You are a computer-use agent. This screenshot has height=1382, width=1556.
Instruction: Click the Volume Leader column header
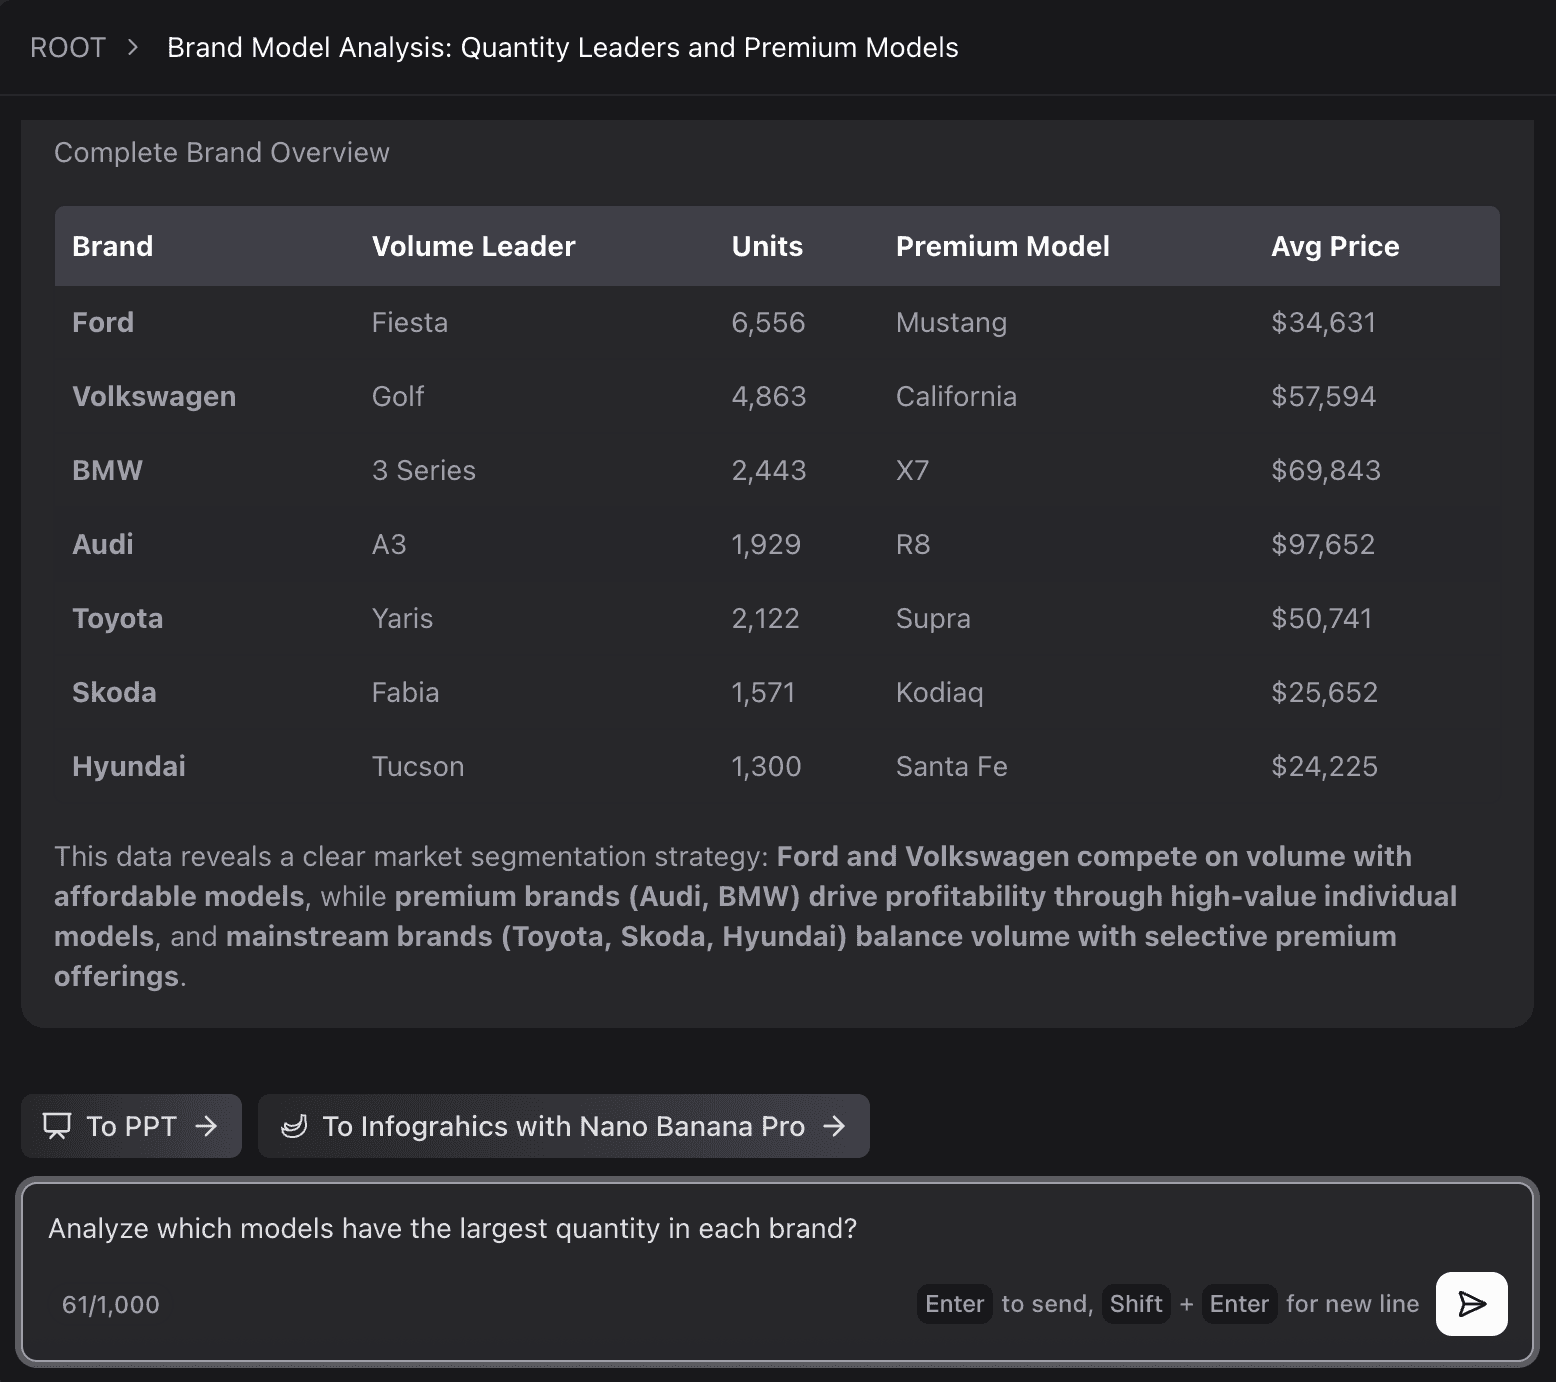click(x=473, y=246)
